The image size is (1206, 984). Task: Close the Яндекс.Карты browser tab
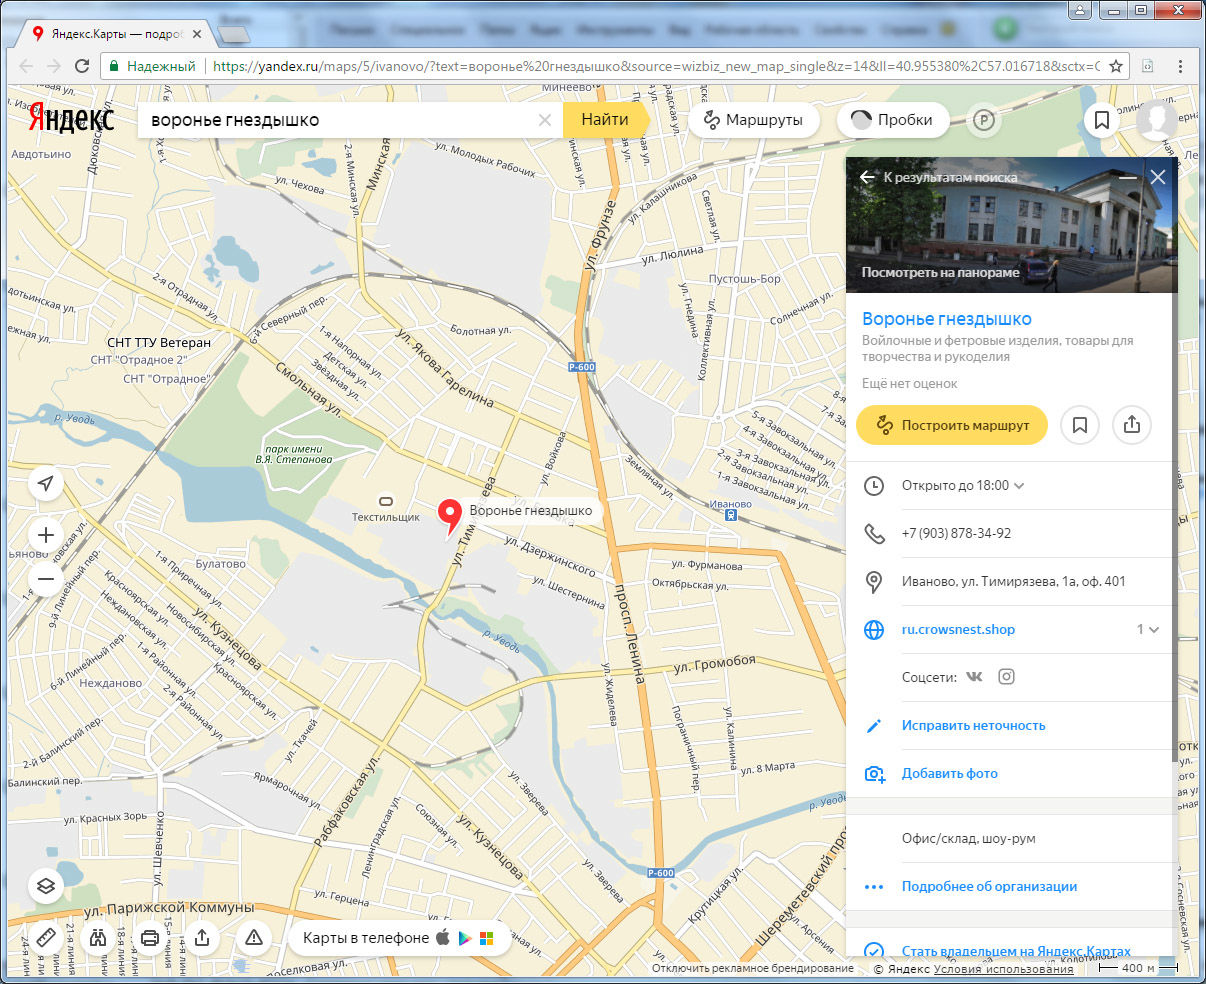(197, 34)
